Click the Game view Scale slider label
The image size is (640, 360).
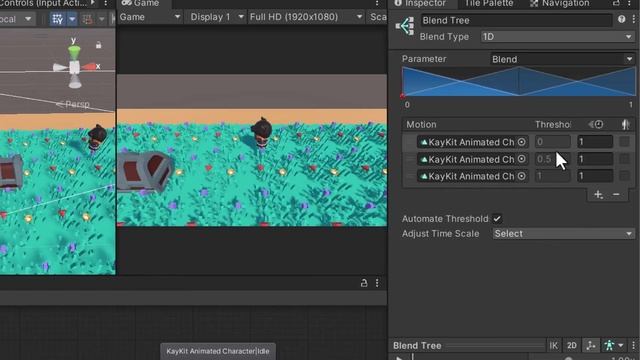pos(378,17)
